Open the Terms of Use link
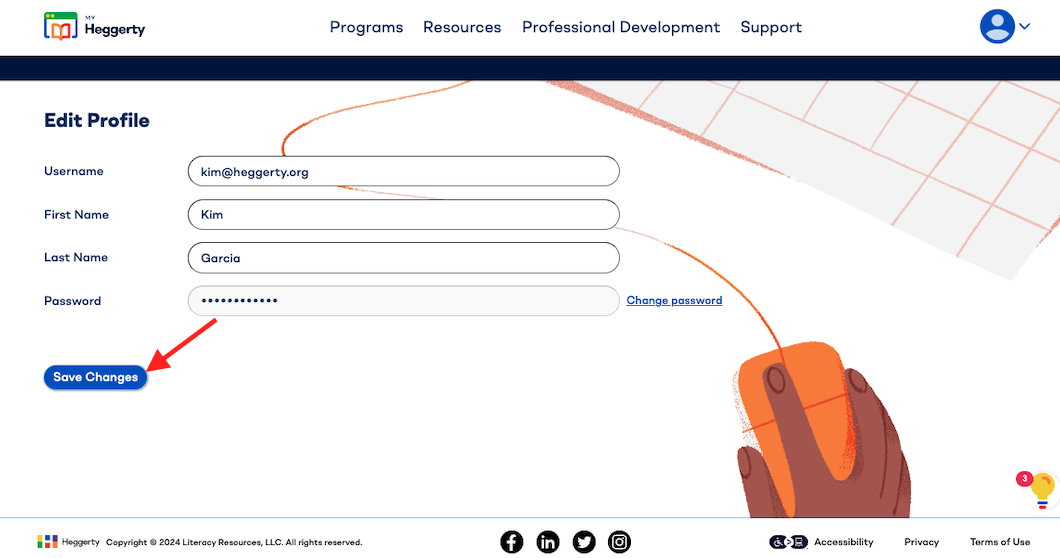1060x558 pixels. [x=1000, y=542]
